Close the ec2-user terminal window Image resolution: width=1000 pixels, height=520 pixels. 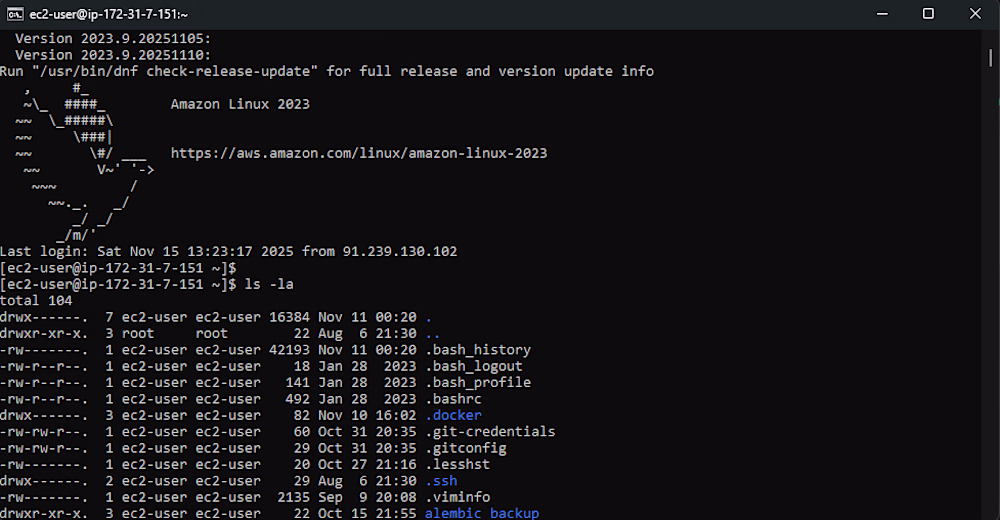(x=975, y=14)
